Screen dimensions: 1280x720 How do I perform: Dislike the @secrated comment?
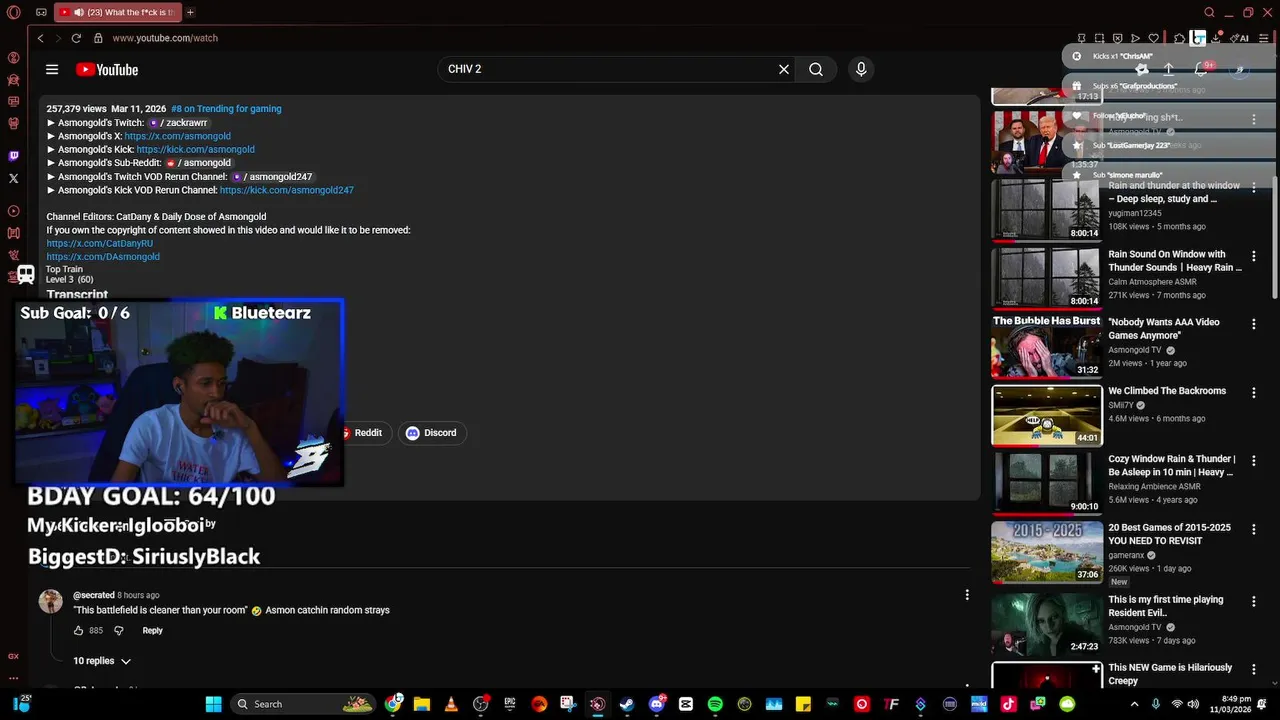(x=118, y=631)
